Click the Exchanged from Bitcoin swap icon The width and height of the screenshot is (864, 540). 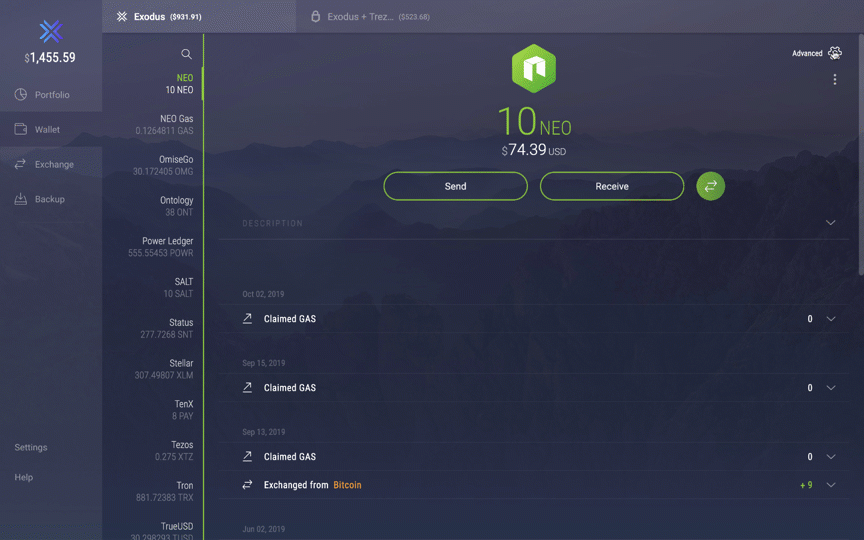[x=247, y=484]
